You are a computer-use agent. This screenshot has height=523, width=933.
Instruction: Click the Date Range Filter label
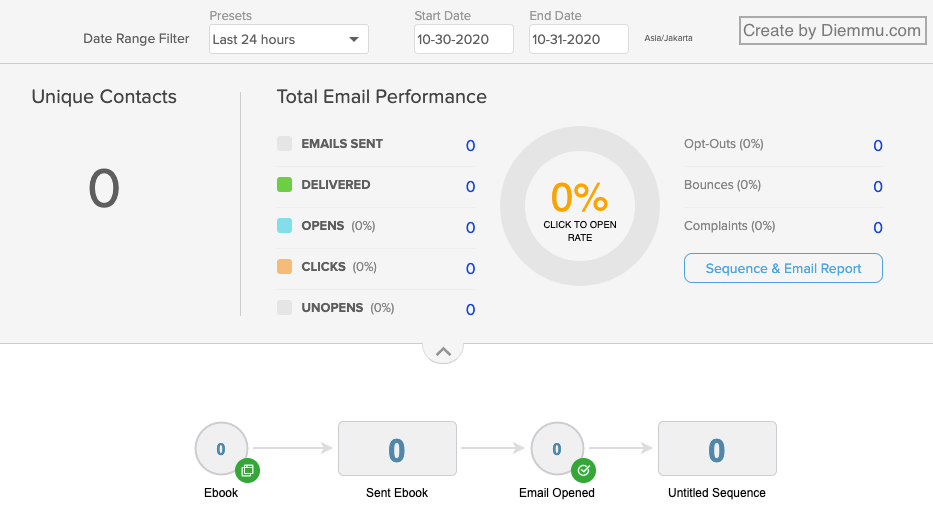(136, 39)
